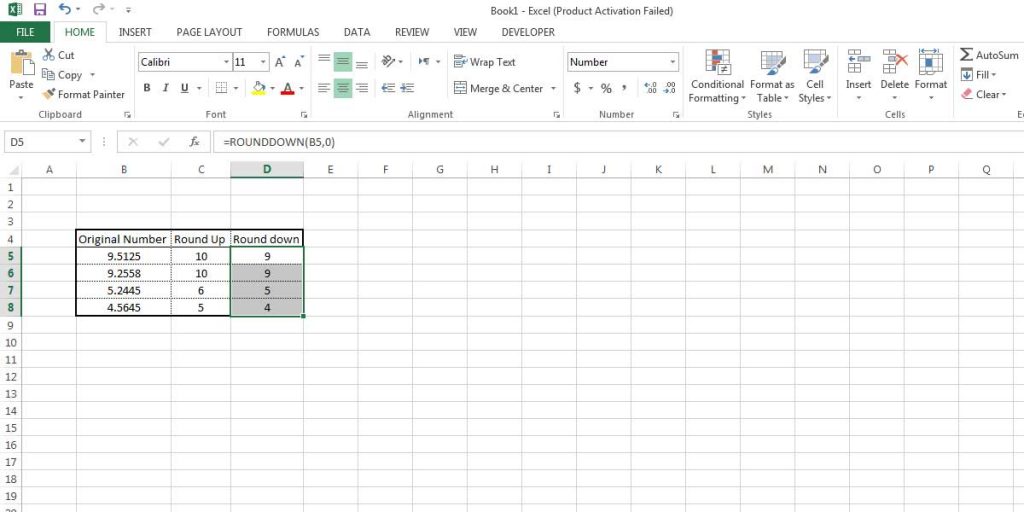The image size is (1024, 512).
Task: Align text to the right
Action: pyautogui.click(x=362, y=88)
